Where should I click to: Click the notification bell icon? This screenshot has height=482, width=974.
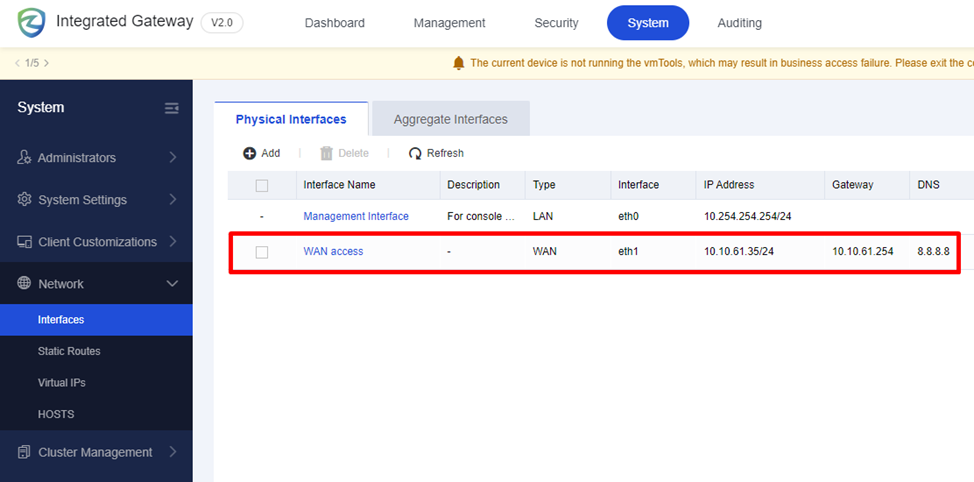coord(459,63)
